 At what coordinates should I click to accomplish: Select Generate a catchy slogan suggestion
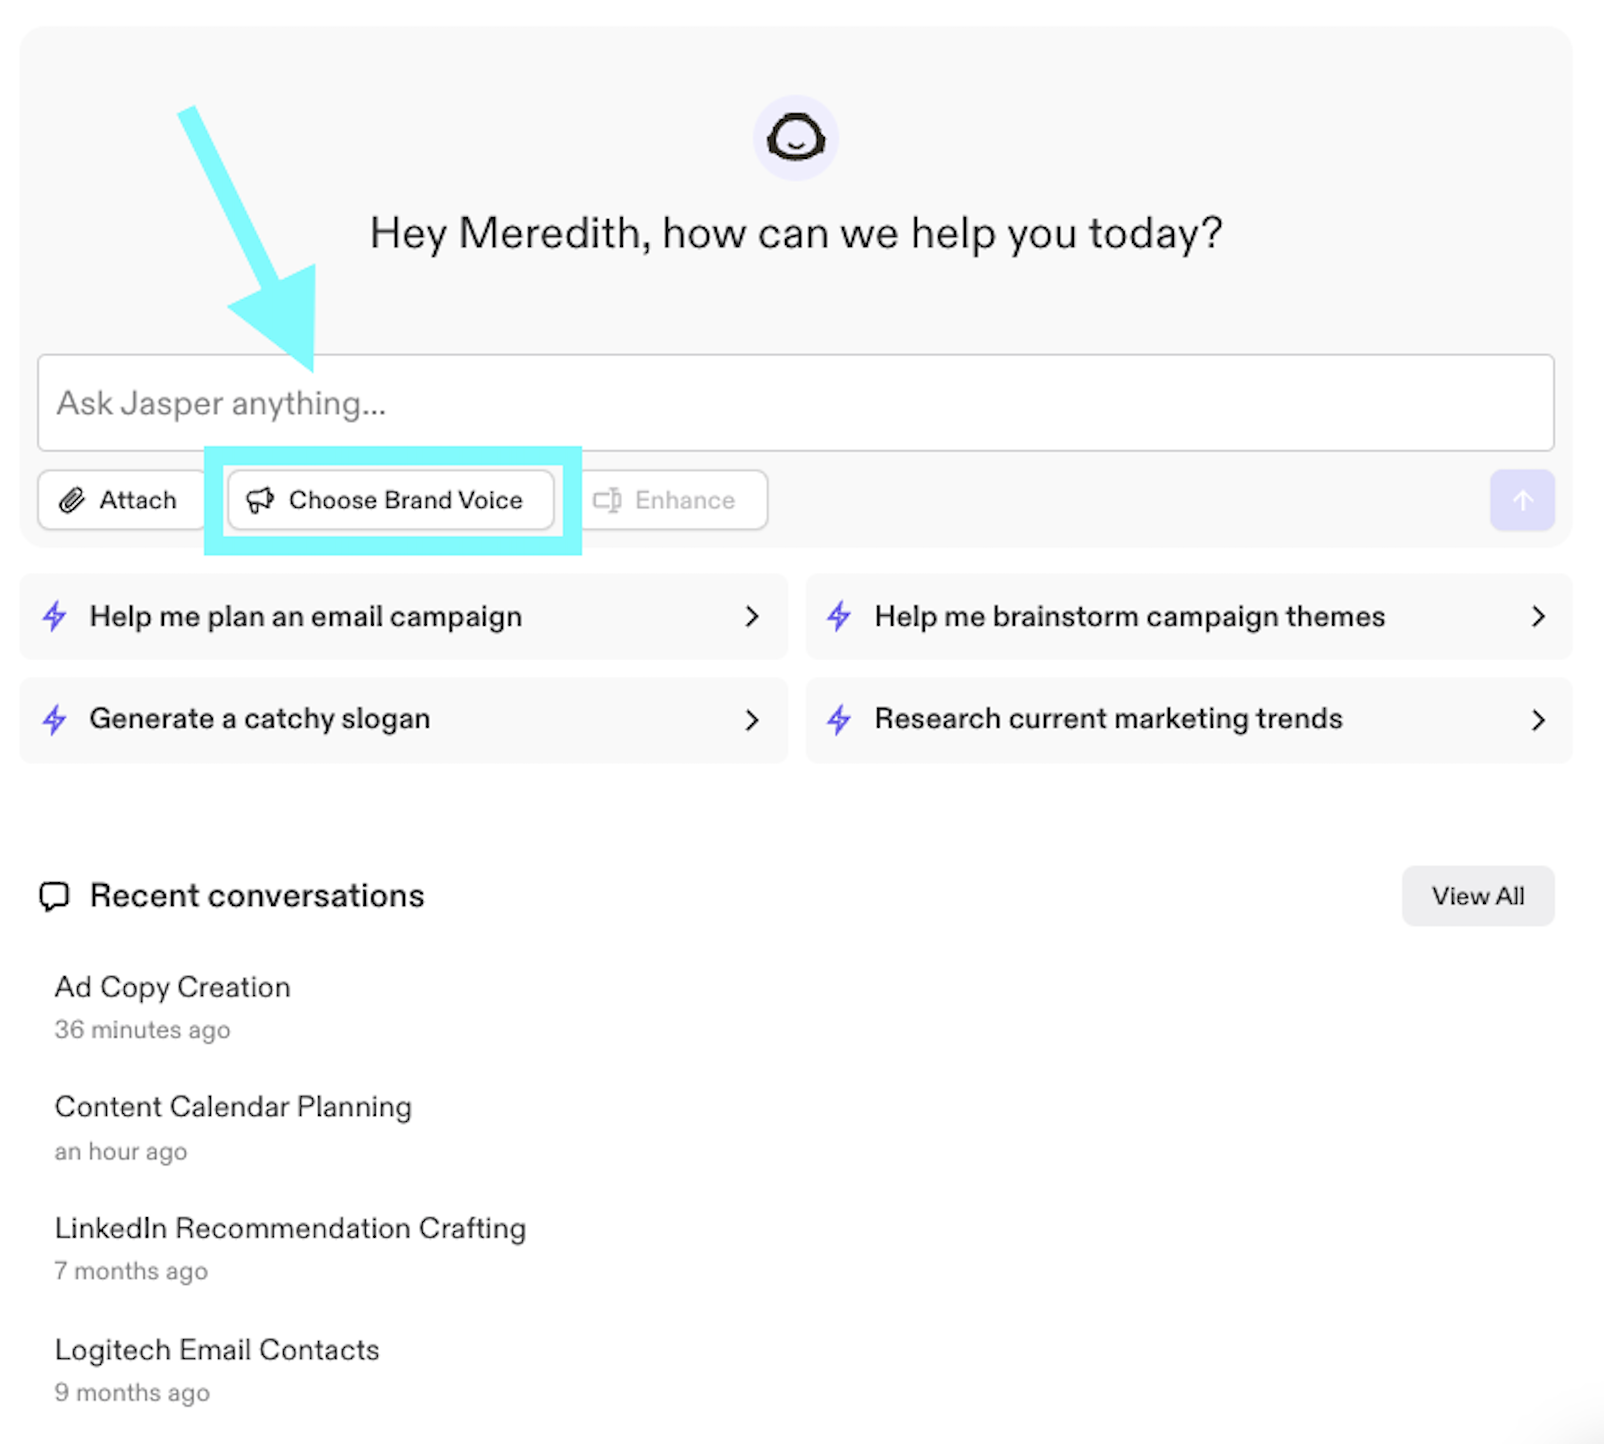[404, 720]
